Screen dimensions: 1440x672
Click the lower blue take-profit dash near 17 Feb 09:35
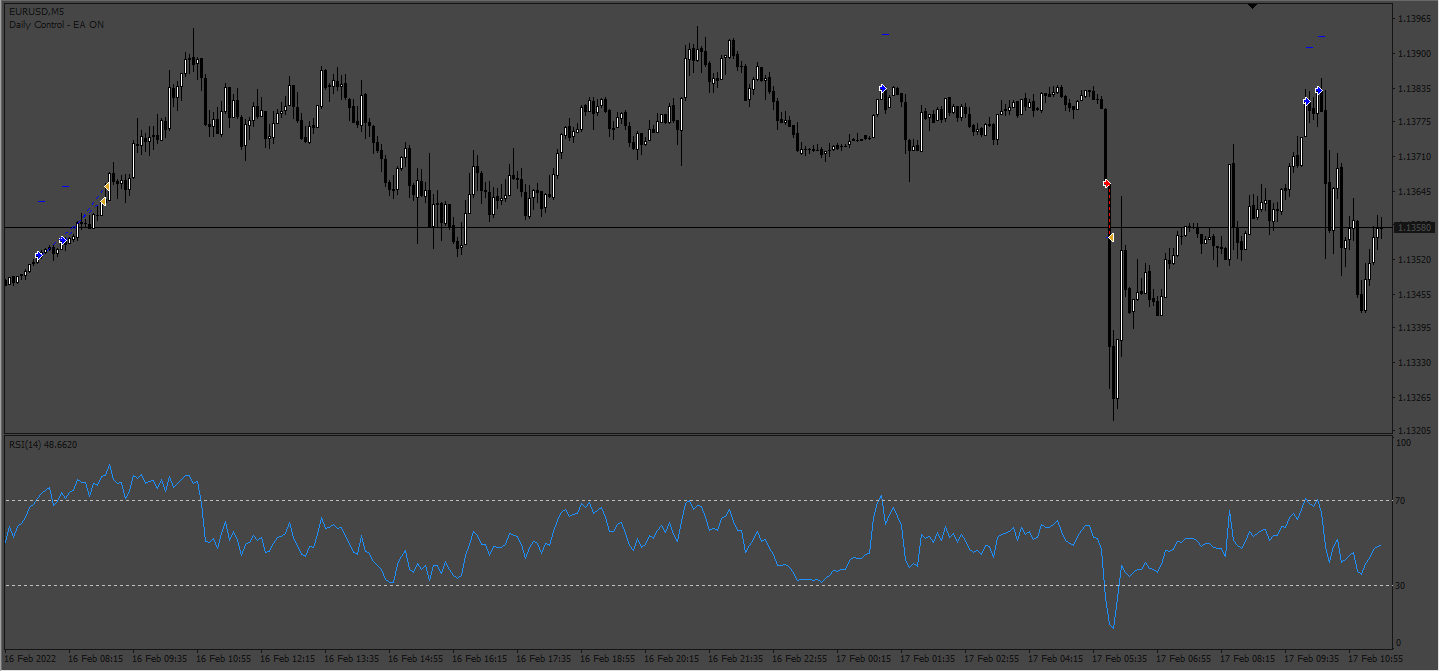tap(1309, 46)
